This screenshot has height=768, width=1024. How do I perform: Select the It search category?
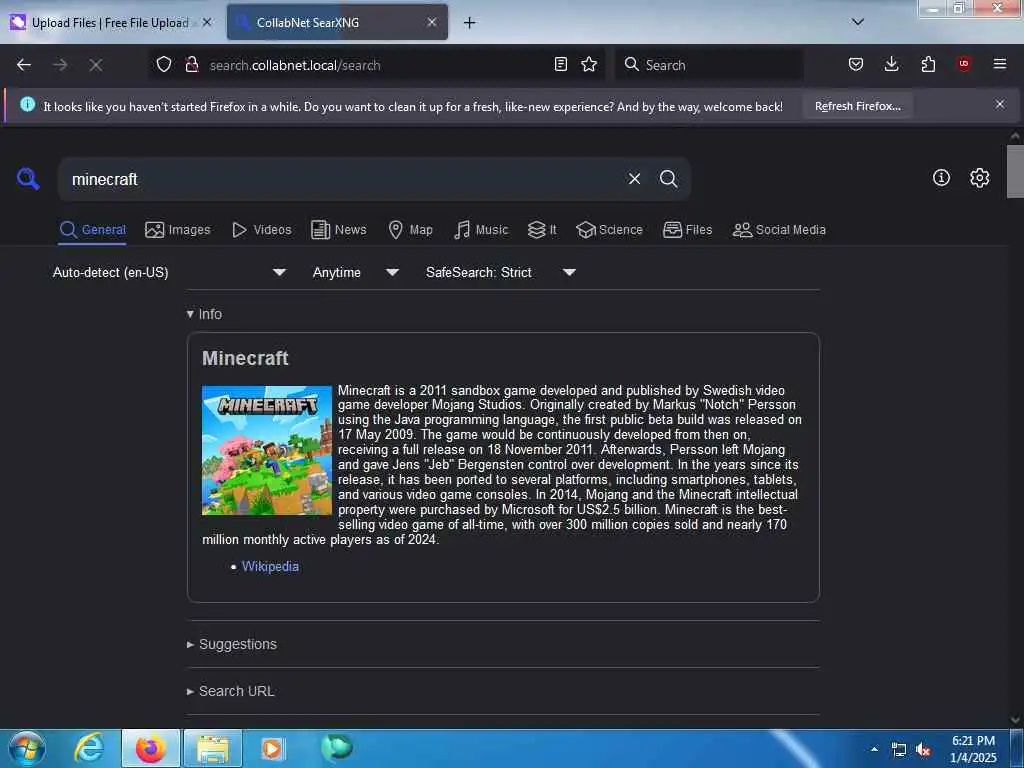[x=542, y=230]
